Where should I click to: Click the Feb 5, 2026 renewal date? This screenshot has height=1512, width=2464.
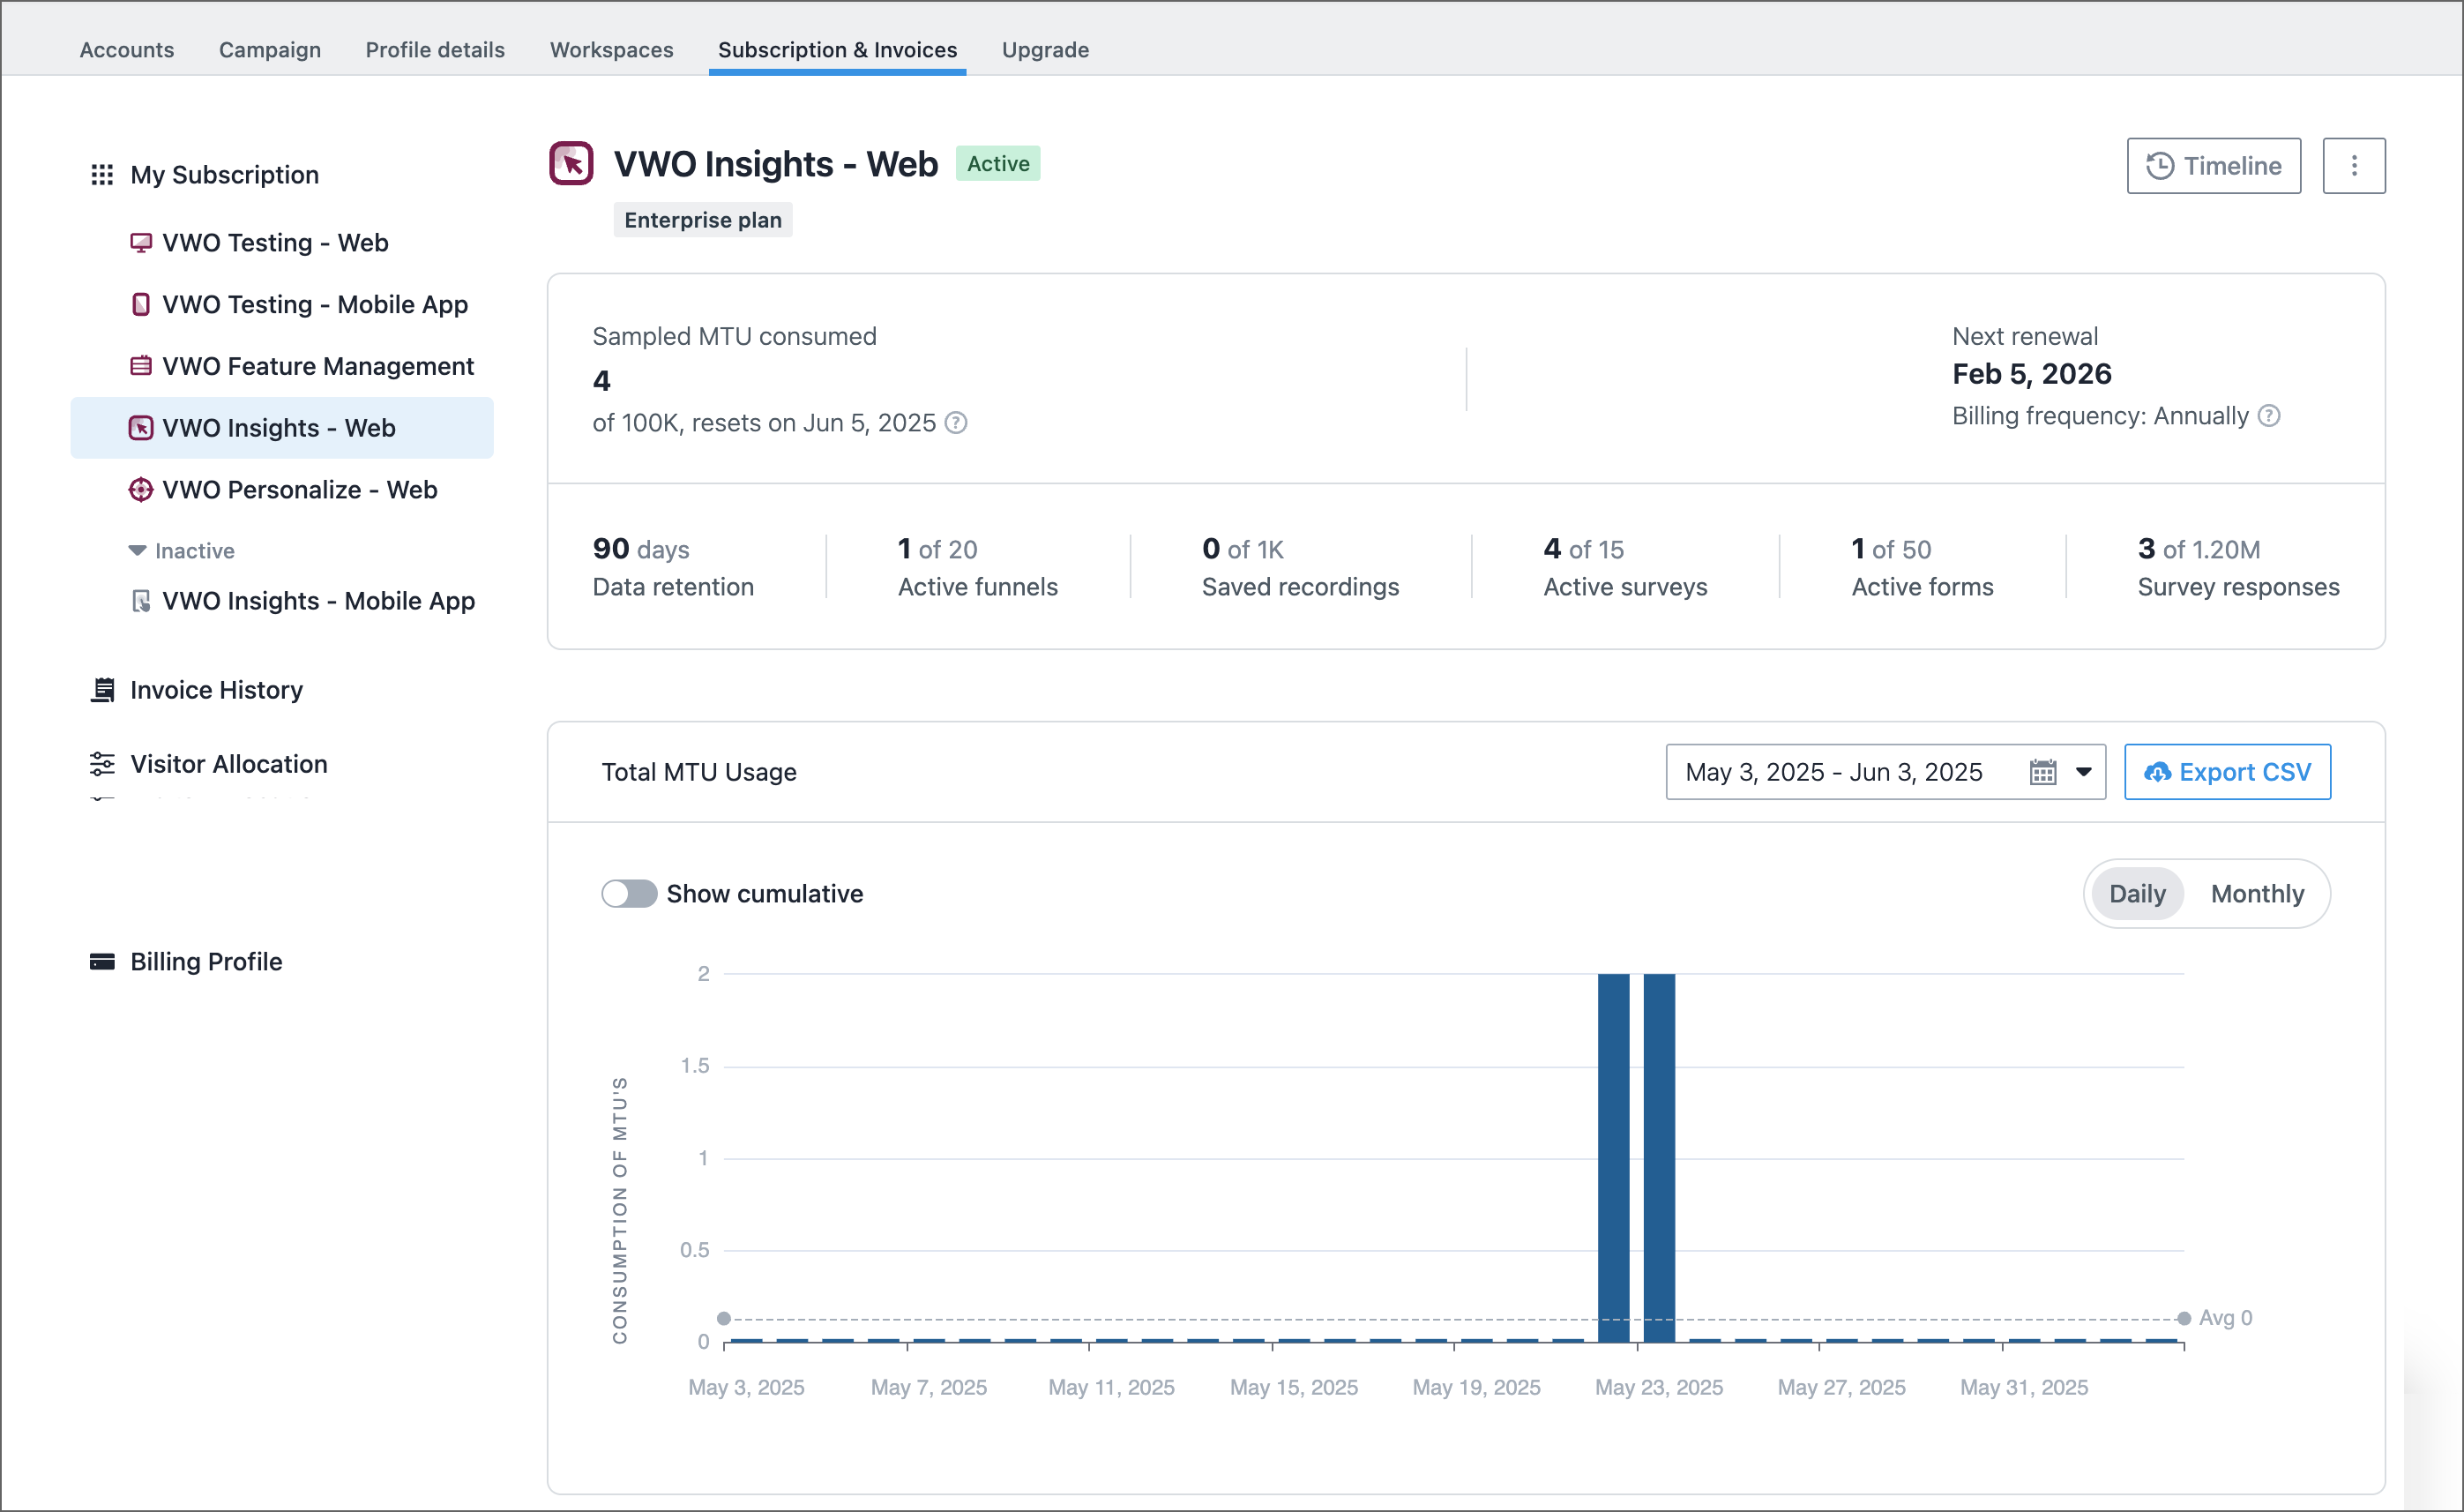(2032, 374)
